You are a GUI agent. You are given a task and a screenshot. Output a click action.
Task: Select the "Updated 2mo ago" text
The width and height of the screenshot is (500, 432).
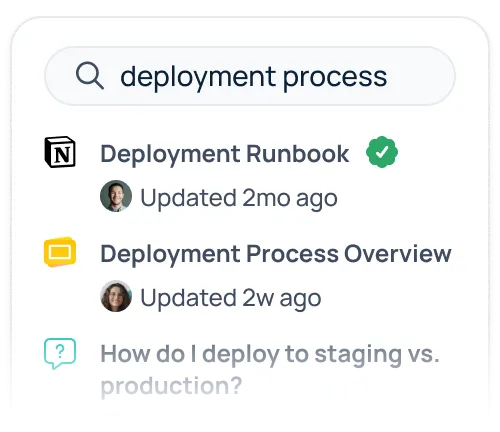pos(239,198)
